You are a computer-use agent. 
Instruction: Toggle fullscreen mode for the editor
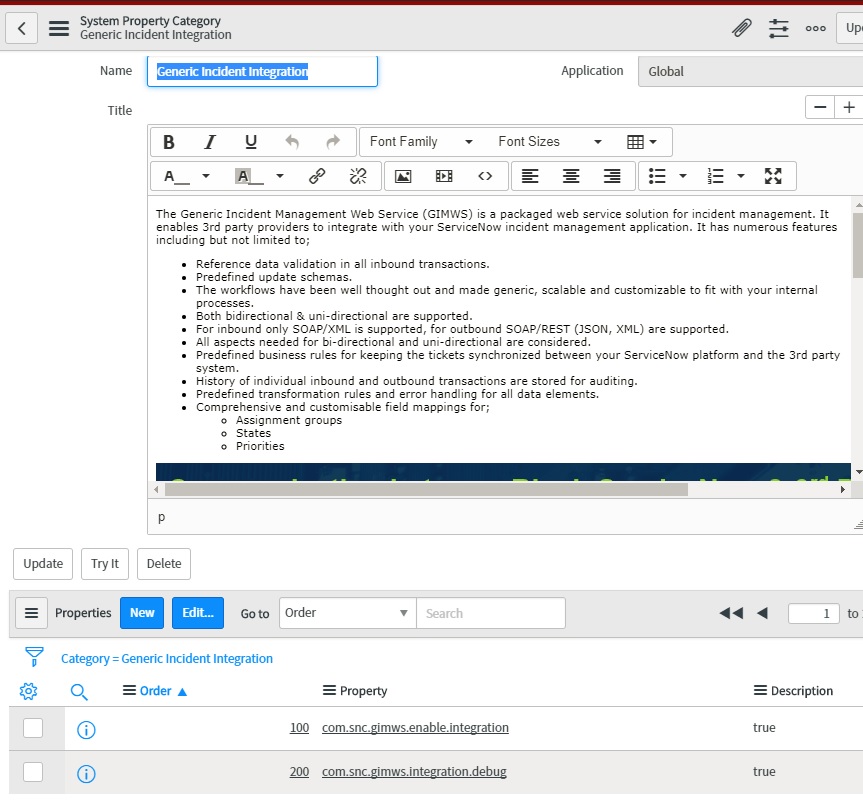click(x=773, y=176)
